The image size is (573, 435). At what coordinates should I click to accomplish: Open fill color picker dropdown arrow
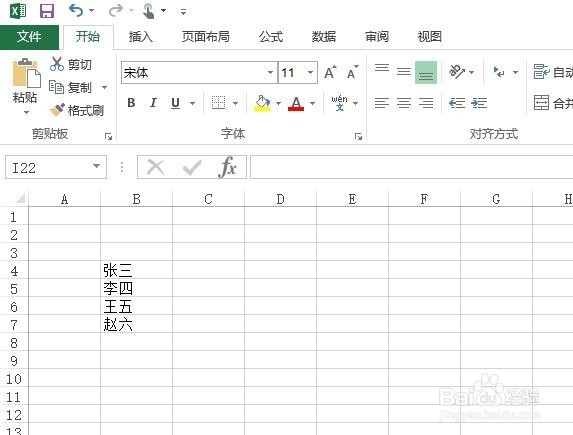(x=278, y=103)
